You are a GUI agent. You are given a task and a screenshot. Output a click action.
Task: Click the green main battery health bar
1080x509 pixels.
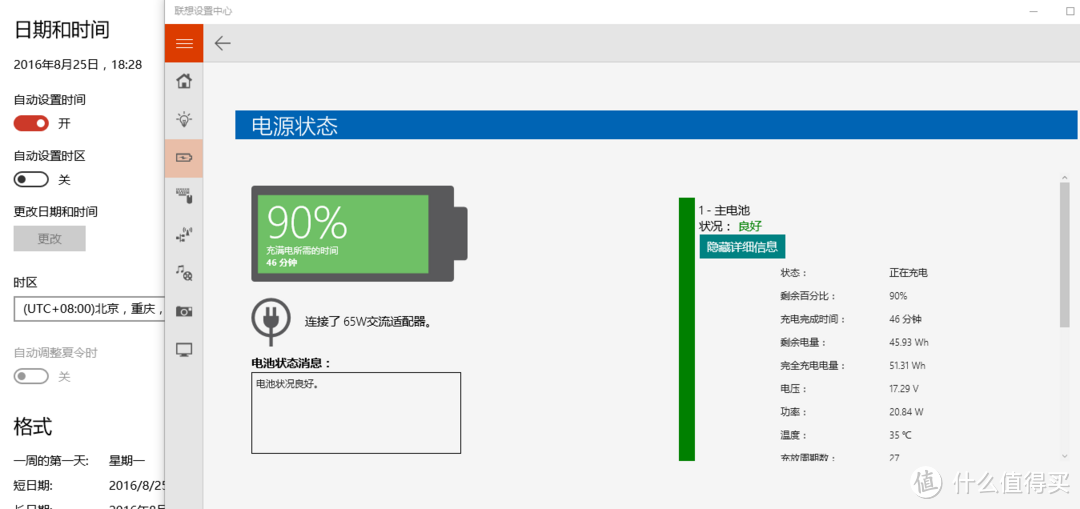pos(687,329)
